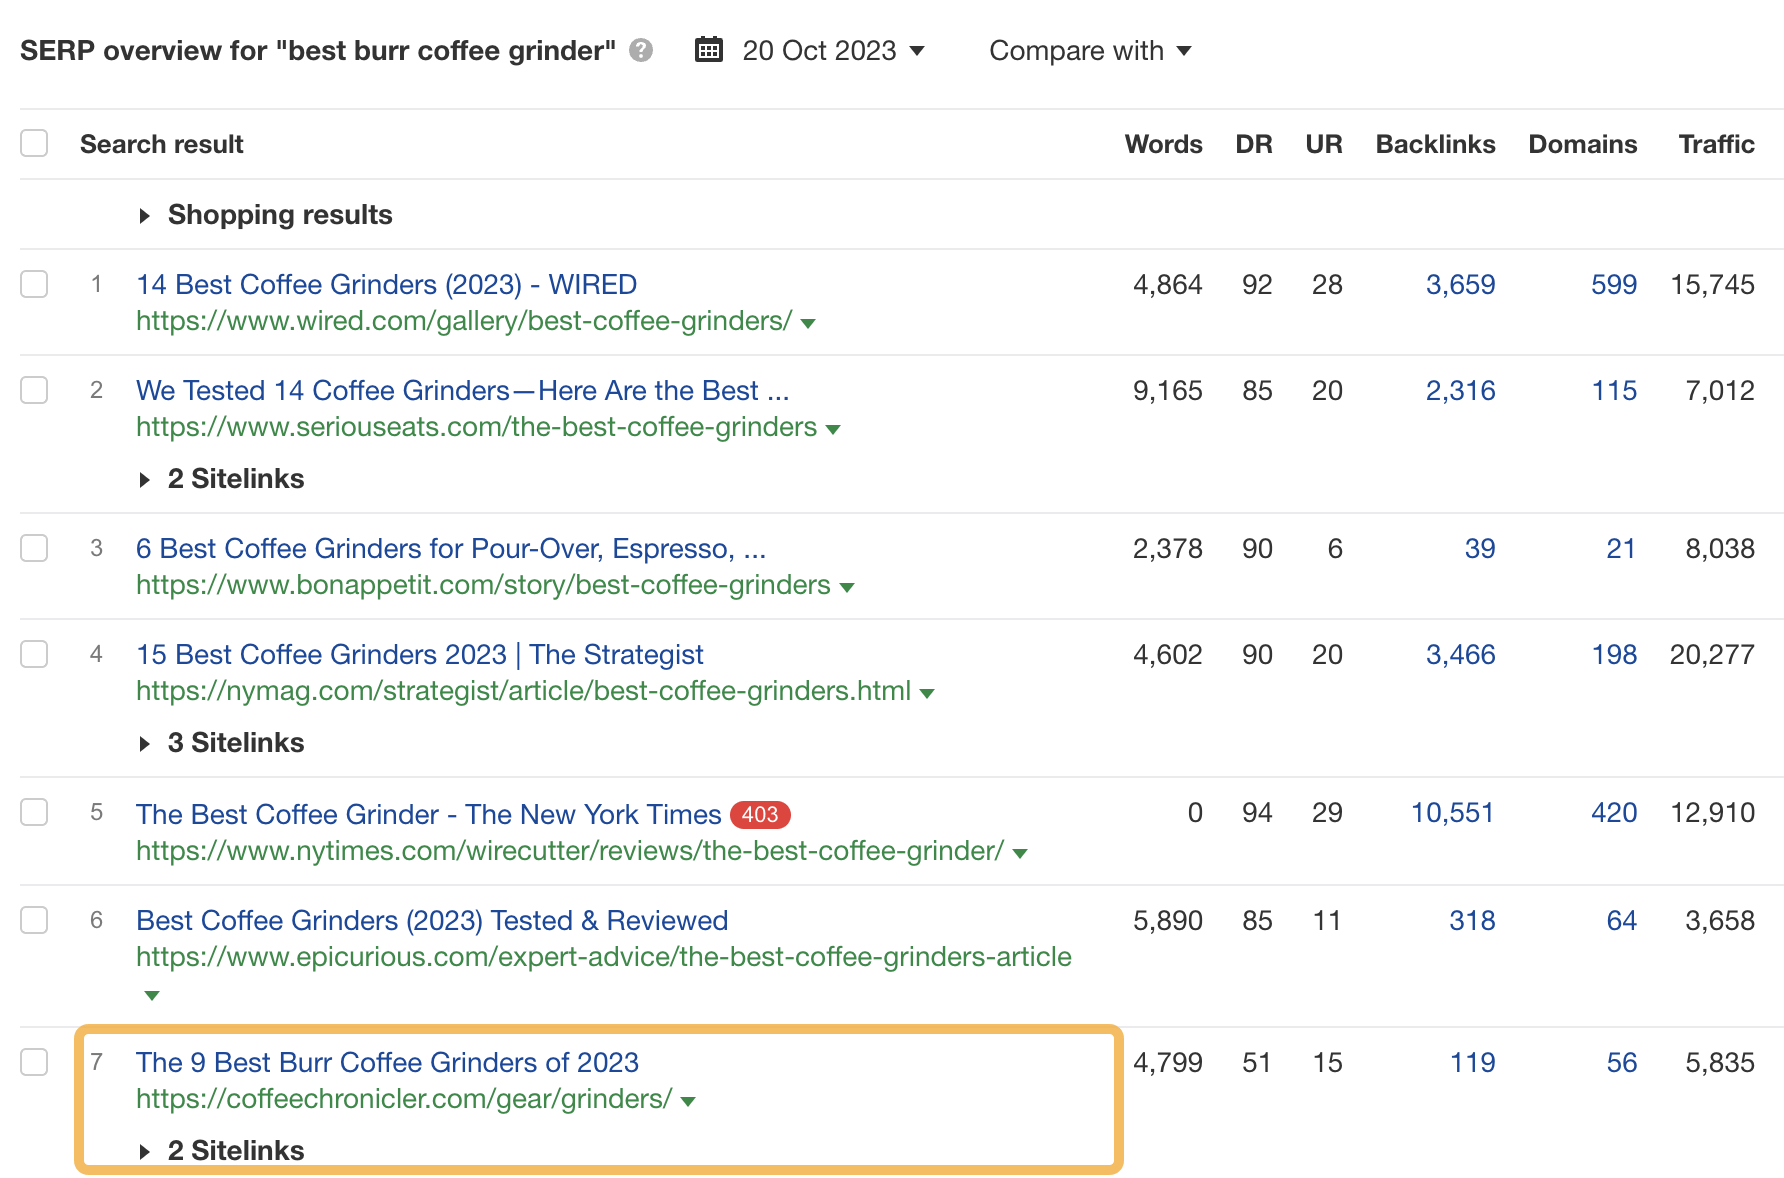Screen dimensions: 1784x1178
Task: Check the box for the WIRED result
Action: click(34, 284)
